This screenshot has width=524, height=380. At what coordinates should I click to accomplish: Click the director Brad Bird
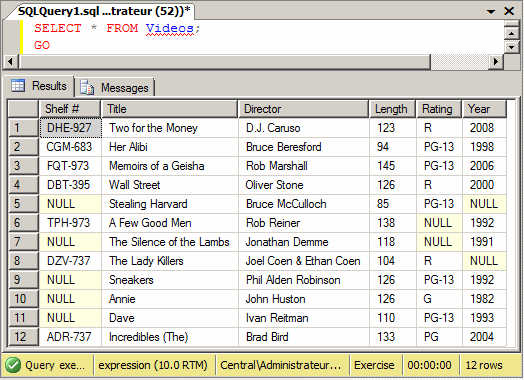tap(267, 337)
